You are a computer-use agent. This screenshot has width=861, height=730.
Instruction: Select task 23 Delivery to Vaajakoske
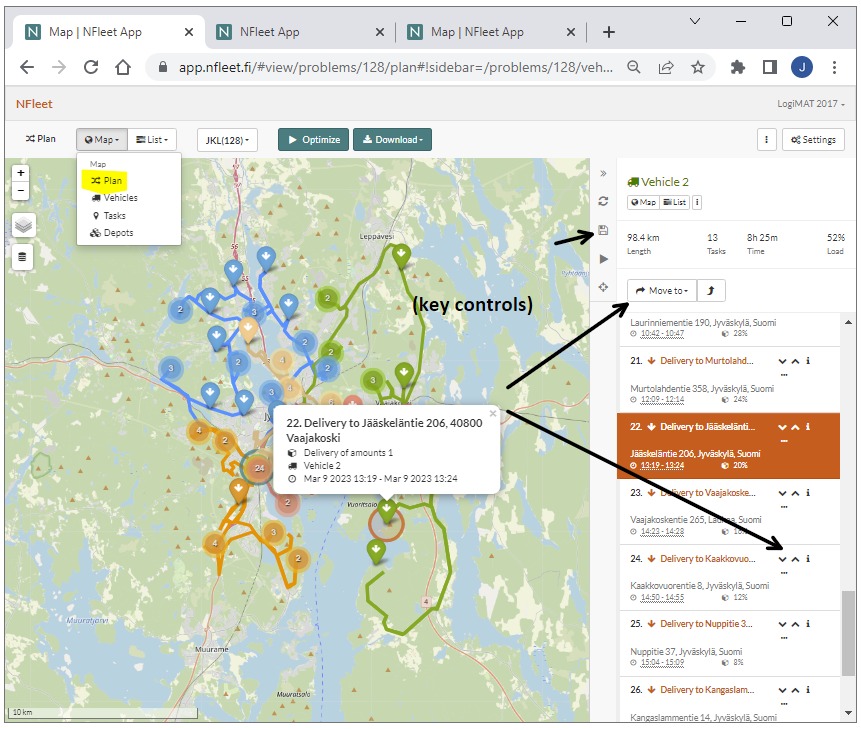(730, 512)
